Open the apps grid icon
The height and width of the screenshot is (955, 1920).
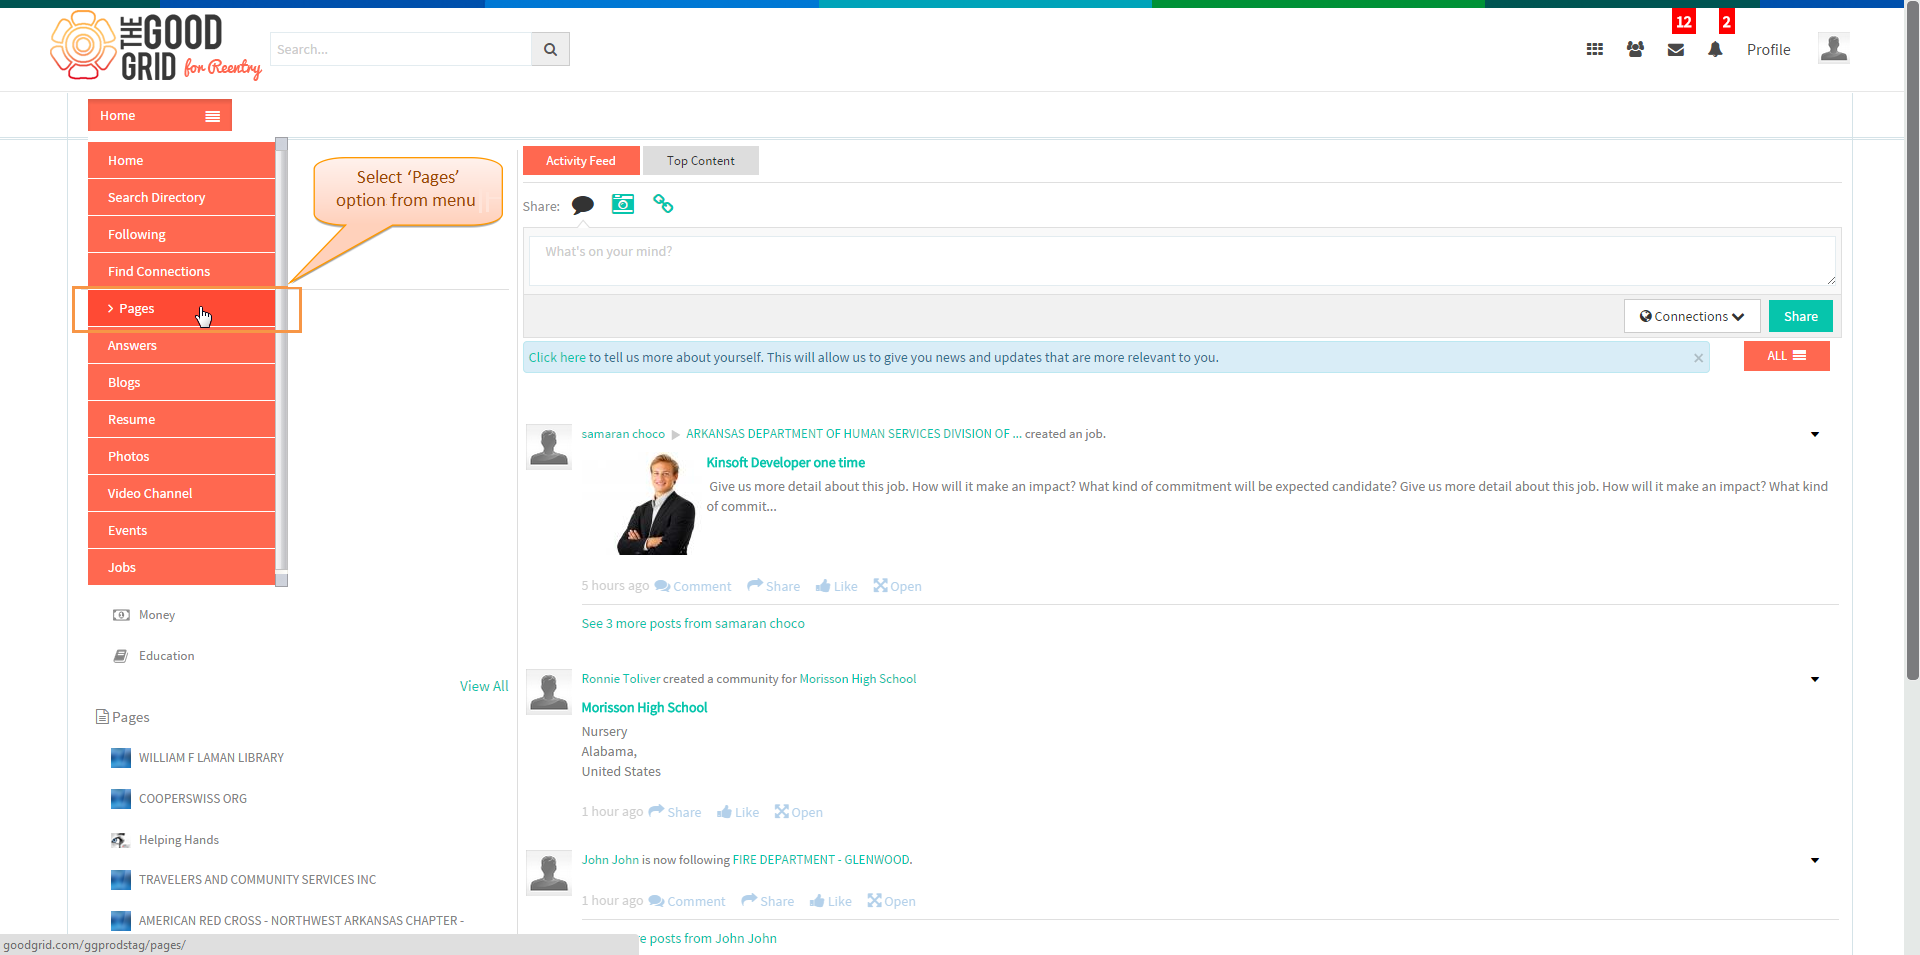1595,49
